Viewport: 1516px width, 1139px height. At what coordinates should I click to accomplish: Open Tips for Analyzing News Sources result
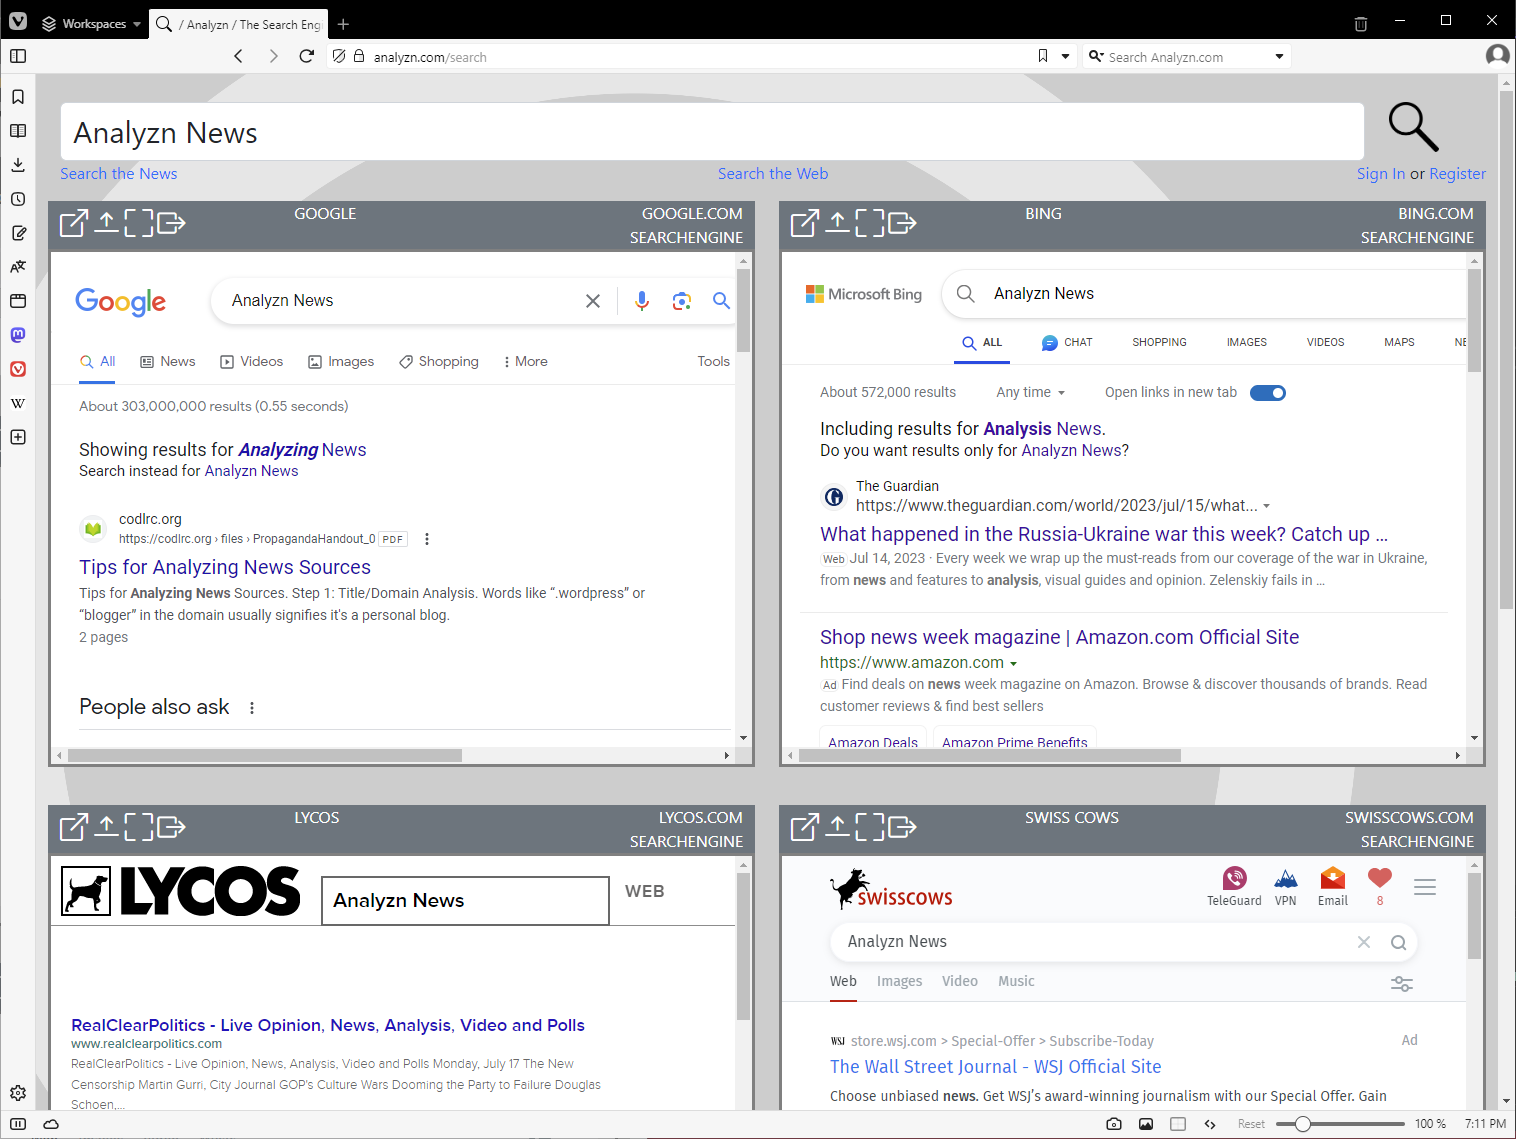(x=225, y=567)
